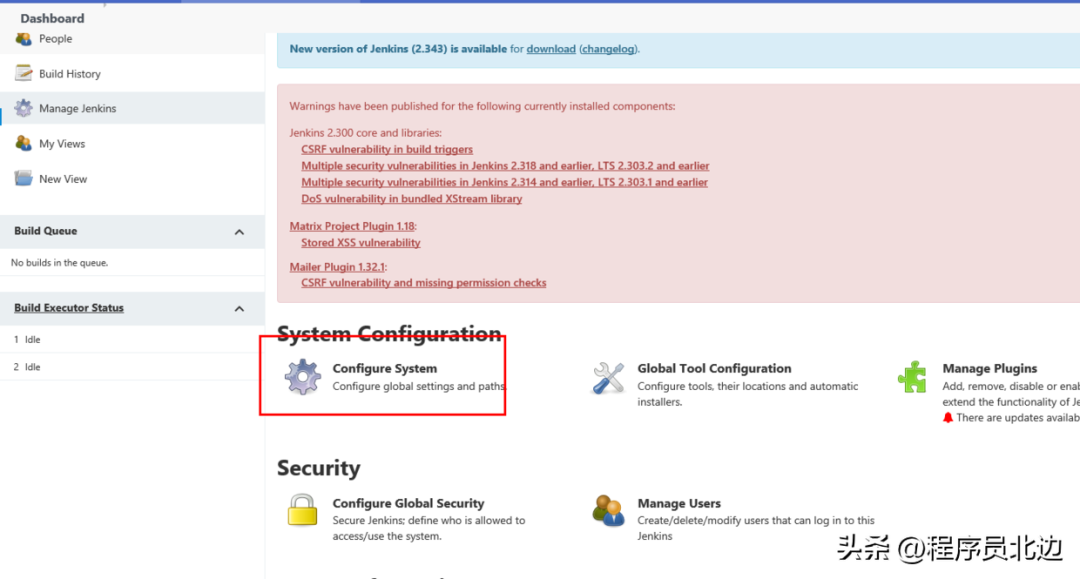The width and height of the screenshot is (1080, 579).
Task: Open the Mailer Plugin 1.32.1 link
Action: tap(337, 266)
